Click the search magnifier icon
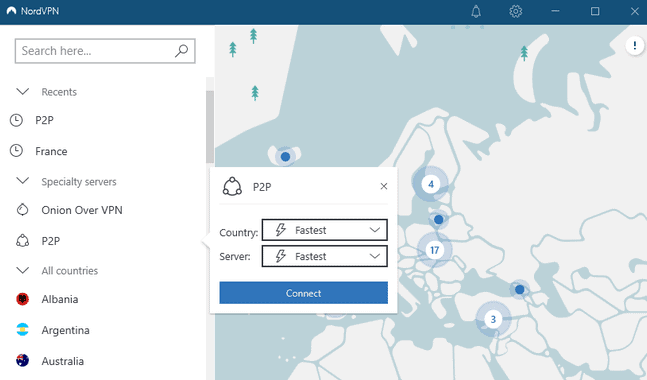 click(x=181, y=51)
